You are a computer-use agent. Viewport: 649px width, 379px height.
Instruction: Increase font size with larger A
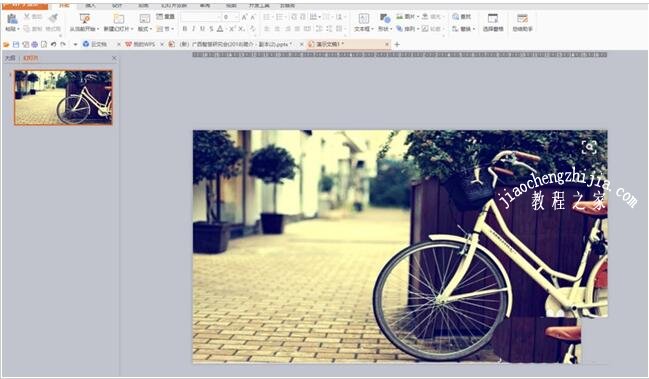pos(244,17)
